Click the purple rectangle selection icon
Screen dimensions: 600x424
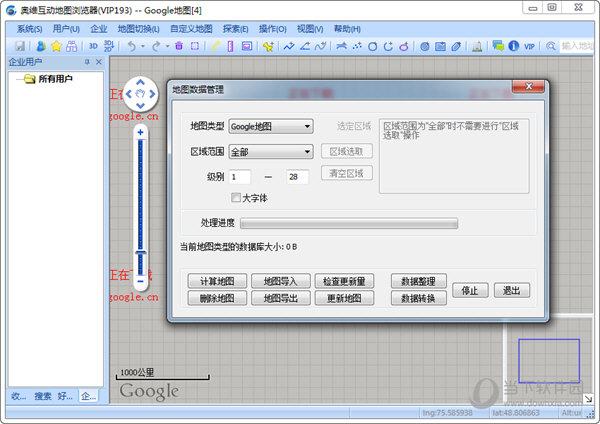click(195, 46)
